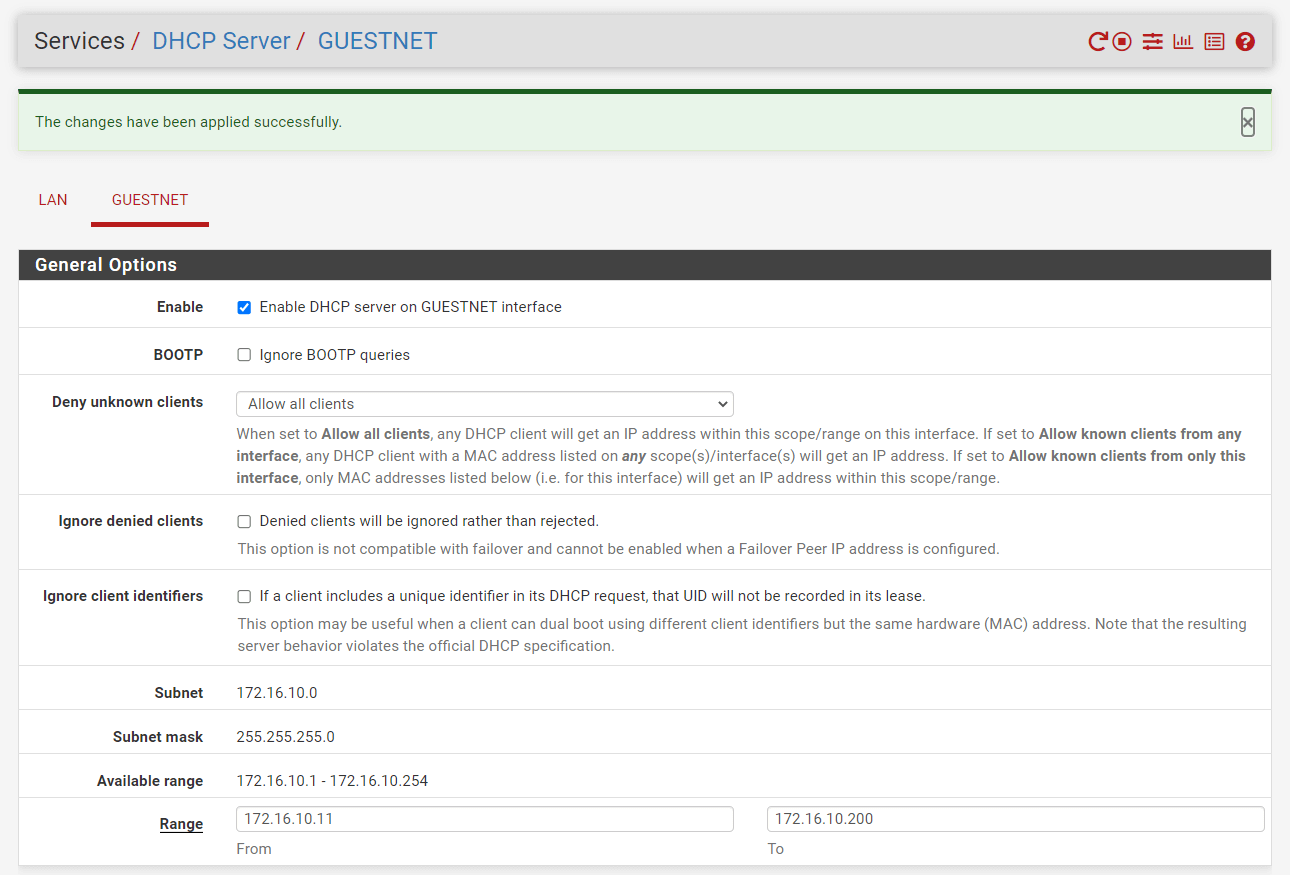The width and height of the screenshot is (1290, 875).
Task: Switch to the LAN tab
Action: point(53,200)
